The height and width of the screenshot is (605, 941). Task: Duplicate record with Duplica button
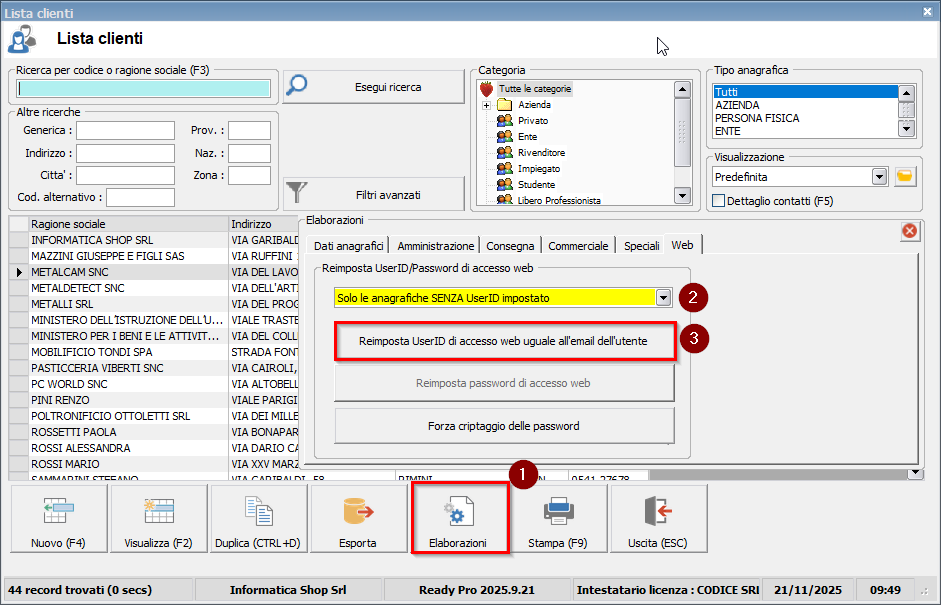point(258,519)
